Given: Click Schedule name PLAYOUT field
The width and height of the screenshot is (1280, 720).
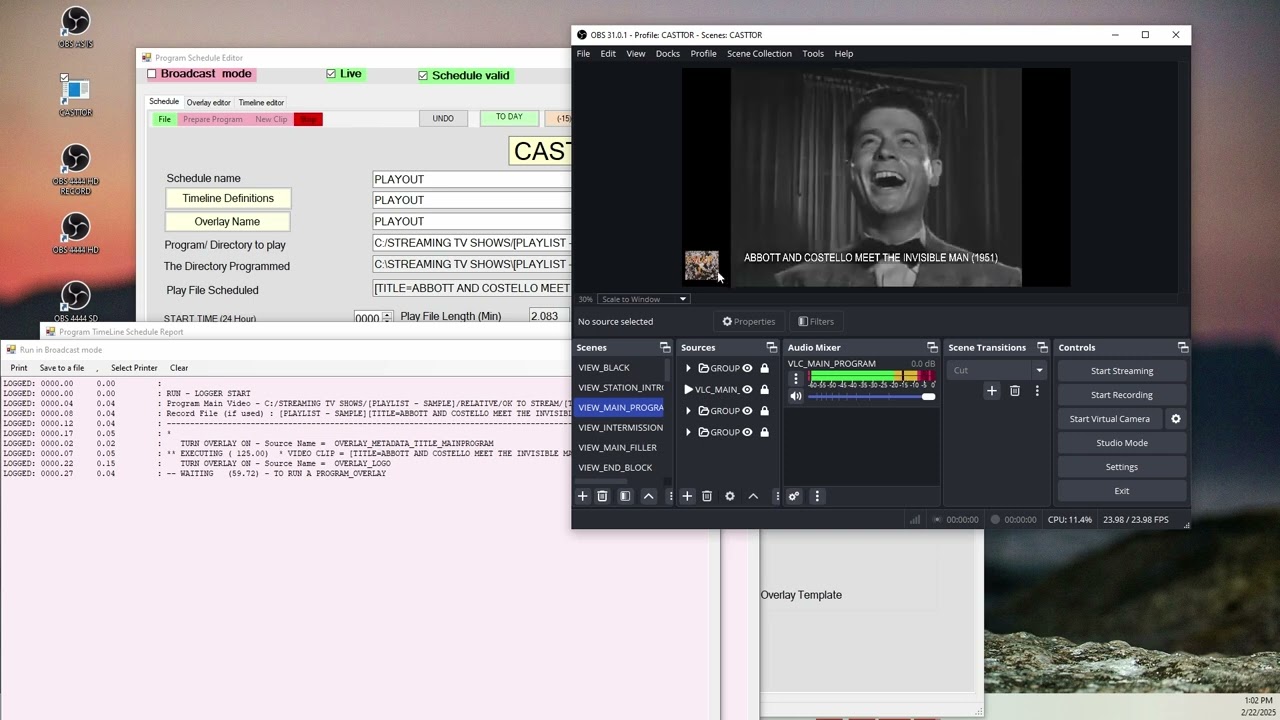Looking at the screenshot, I should 472,179.
